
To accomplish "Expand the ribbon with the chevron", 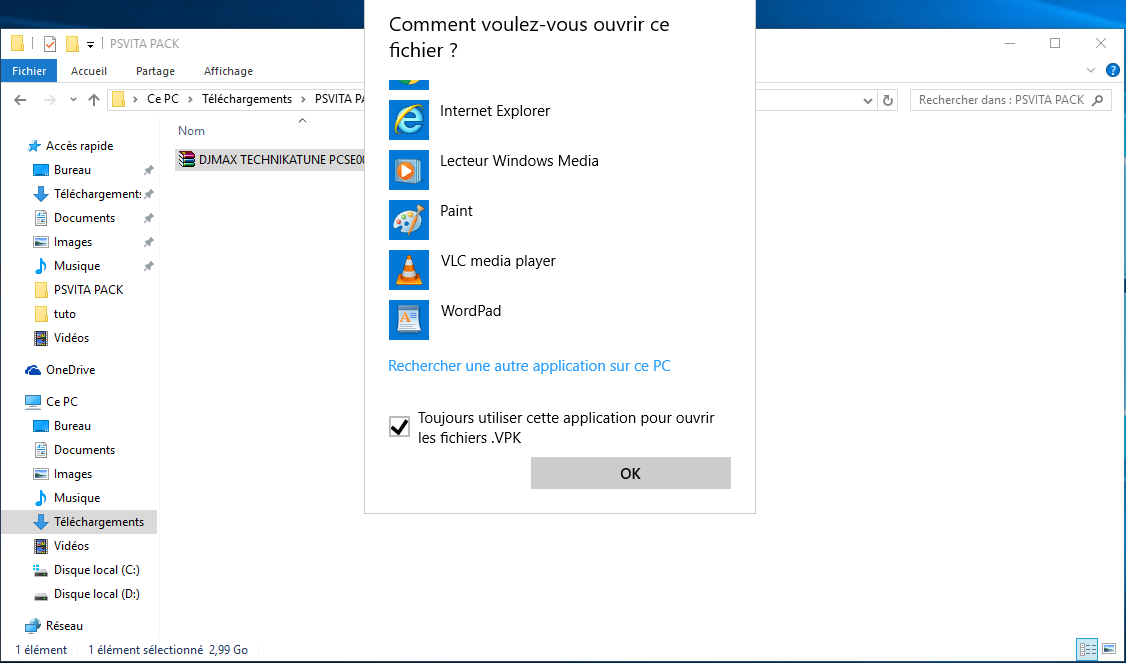I will point(1091,70).
